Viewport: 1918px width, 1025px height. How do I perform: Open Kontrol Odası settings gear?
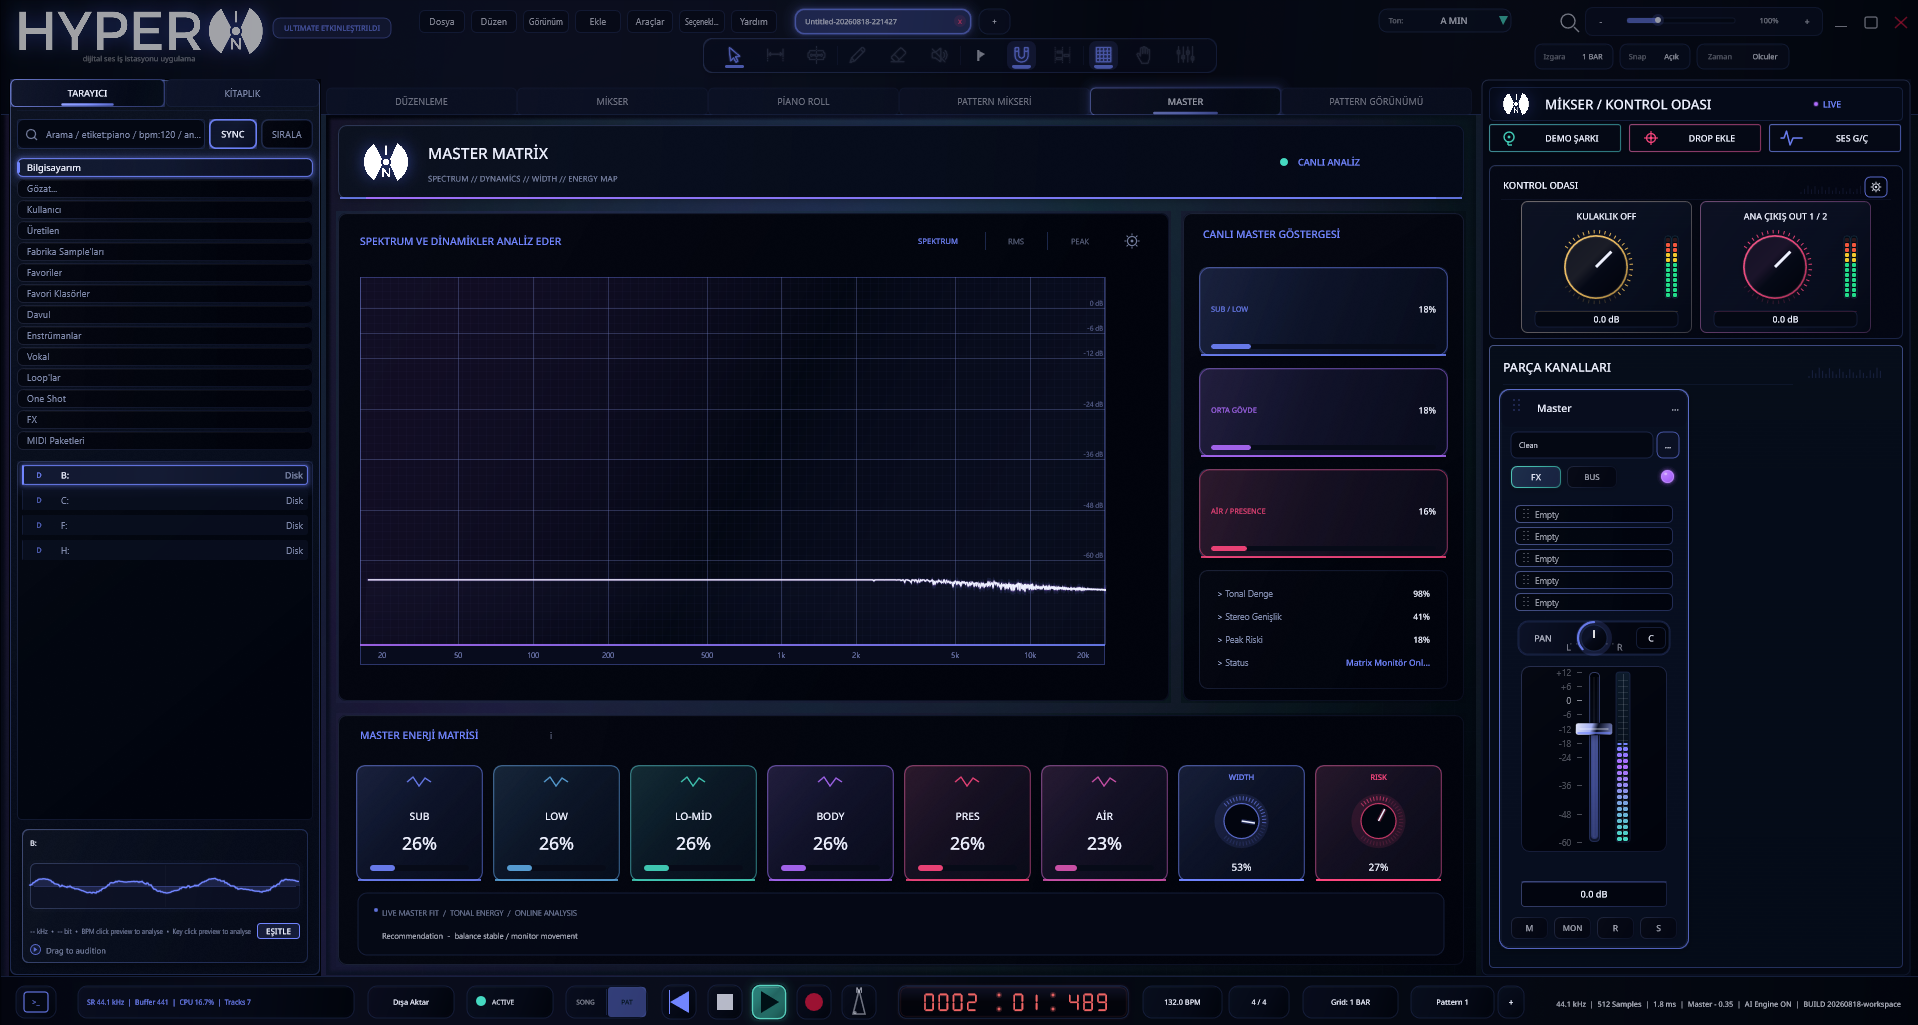(1876, 187)
